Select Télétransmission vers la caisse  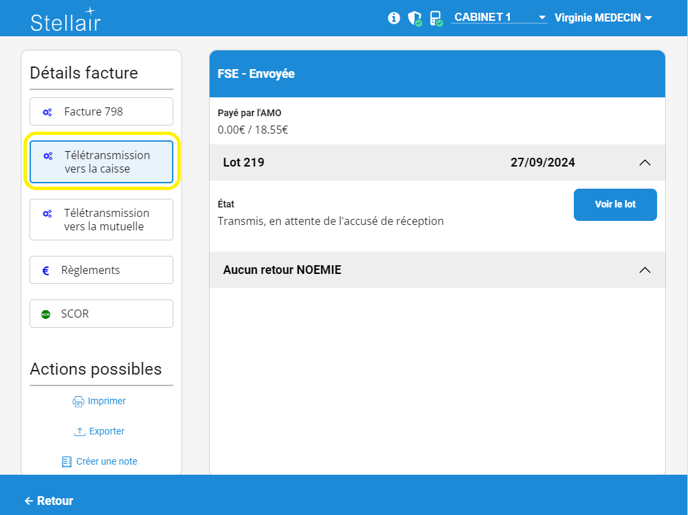101,162
